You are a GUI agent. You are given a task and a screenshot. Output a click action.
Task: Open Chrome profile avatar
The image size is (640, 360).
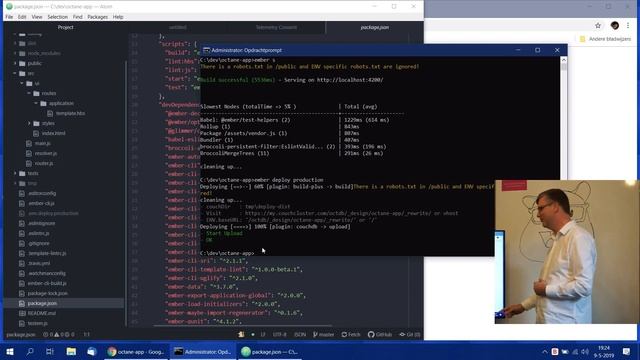(x=614, y=26)
